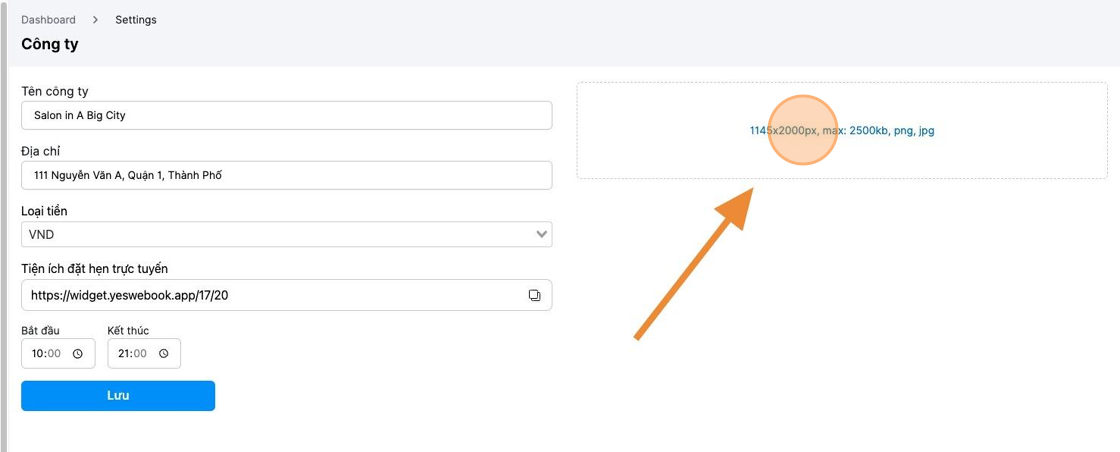The width and height of the screenshot is (1120, 452).
Task: Select the hour 10 in Bắt đầu time
Action: point(39,353)
